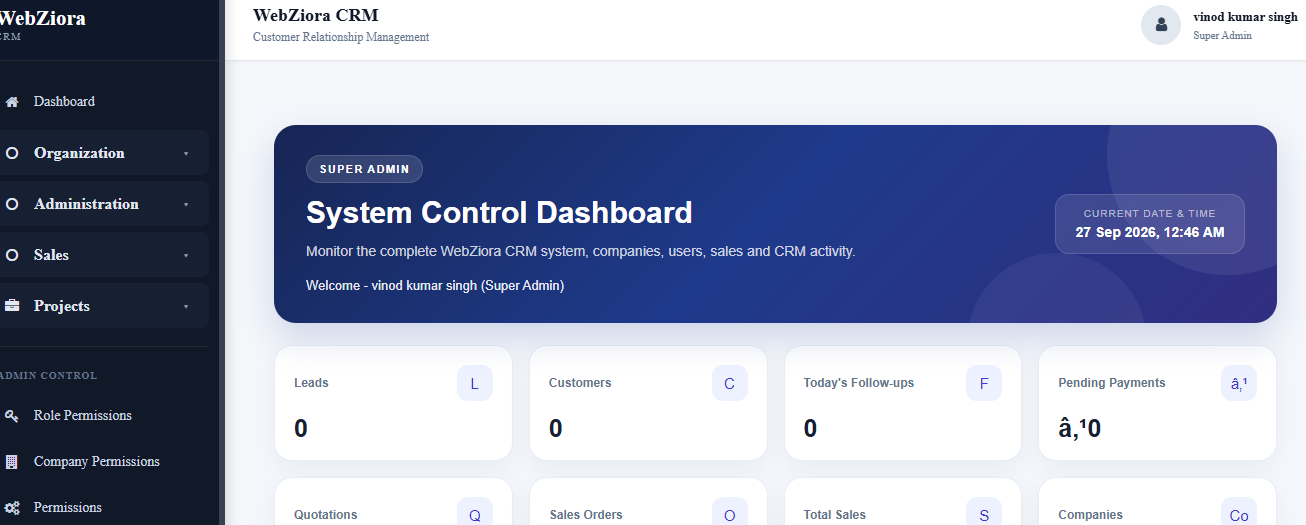Open the Customers stat card
This screenshot has width=1306, height=525.
648,404
